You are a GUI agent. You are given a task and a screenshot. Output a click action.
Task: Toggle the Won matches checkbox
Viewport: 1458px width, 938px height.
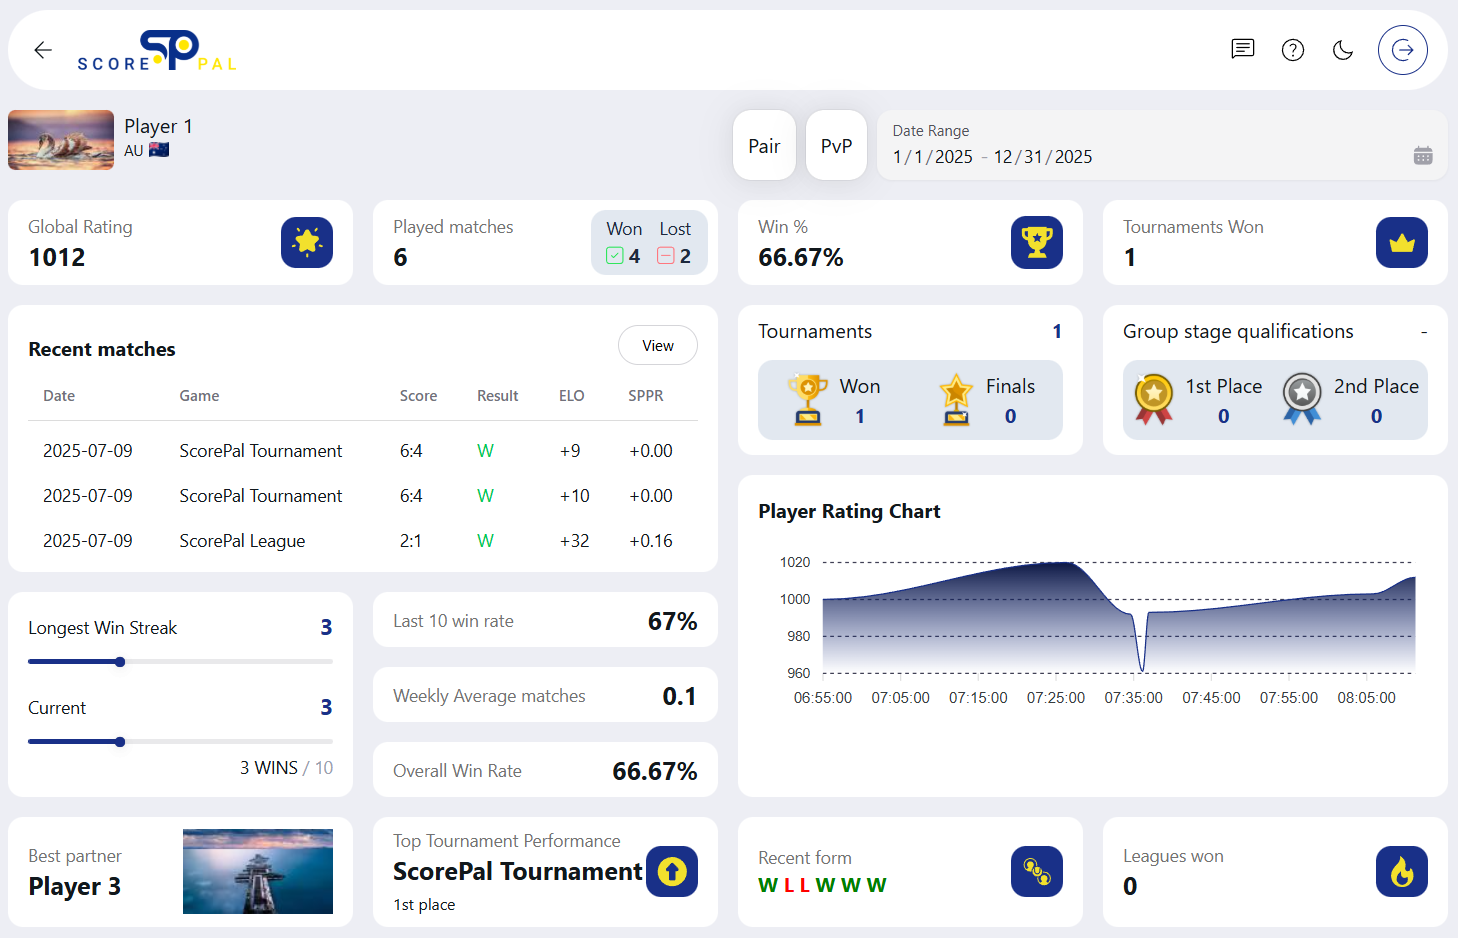point(615,256)
